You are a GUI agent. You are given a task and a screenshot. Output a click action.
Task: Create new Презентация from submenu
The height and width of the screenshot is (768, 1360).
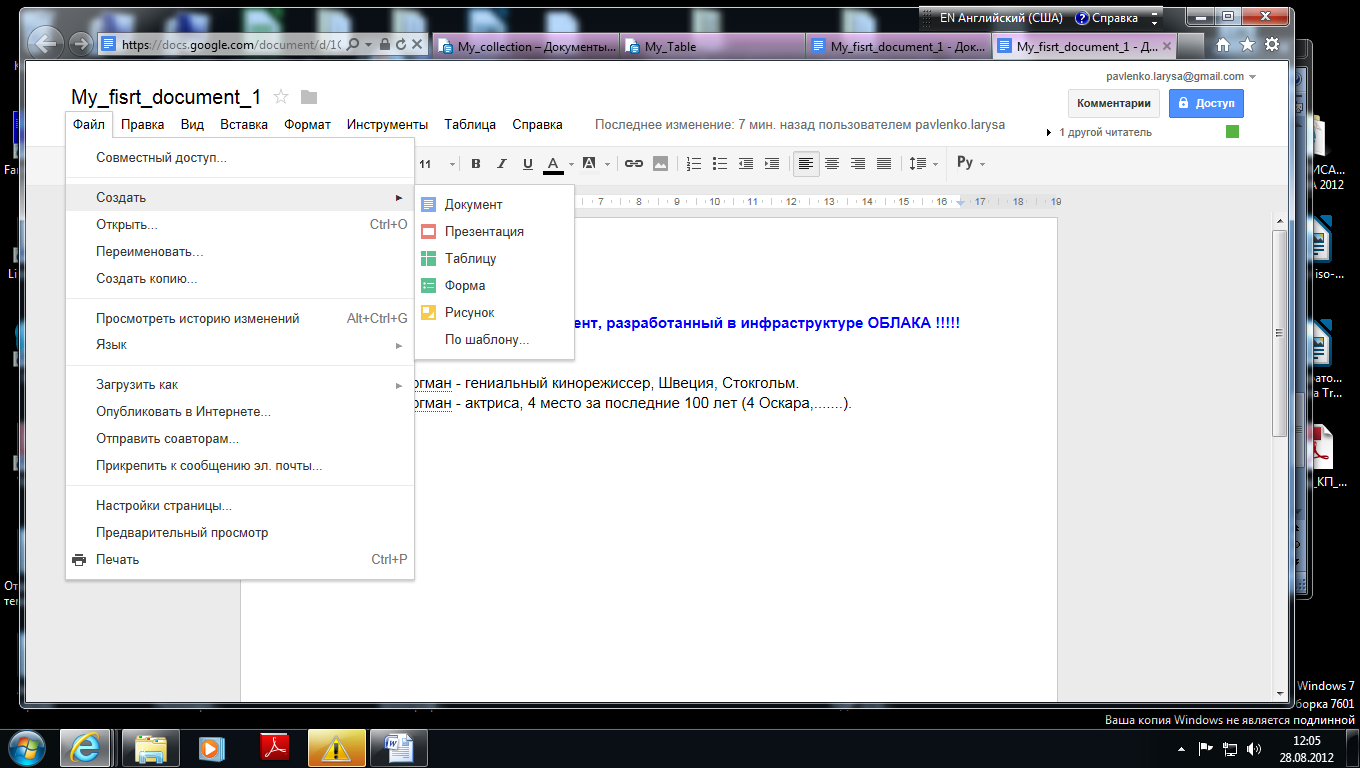pos(494,231)
